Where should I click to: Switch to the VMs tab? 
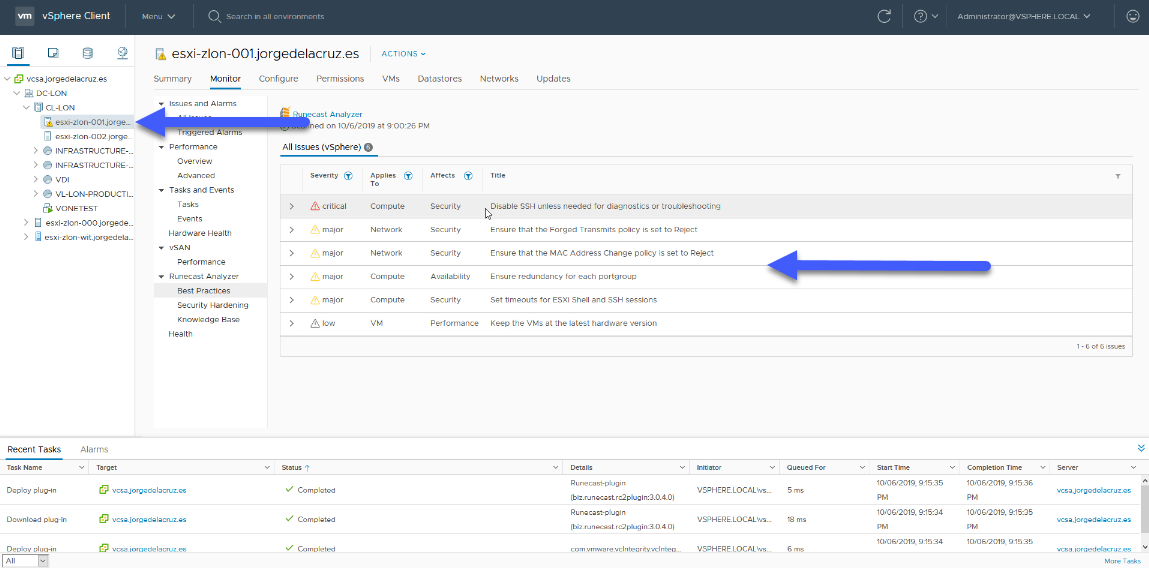click(x=391, y=78)
